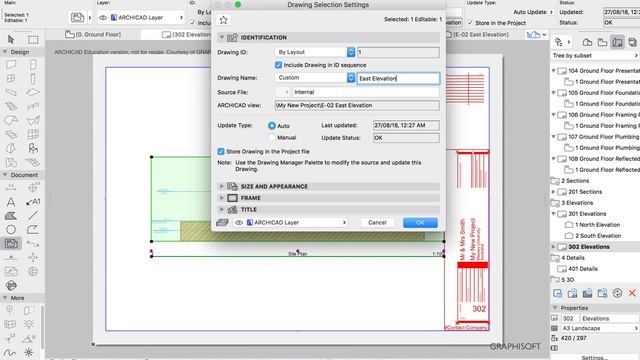Click red delete X in Navigator
This screenshot has width=640, height=360.
point(632,293)
